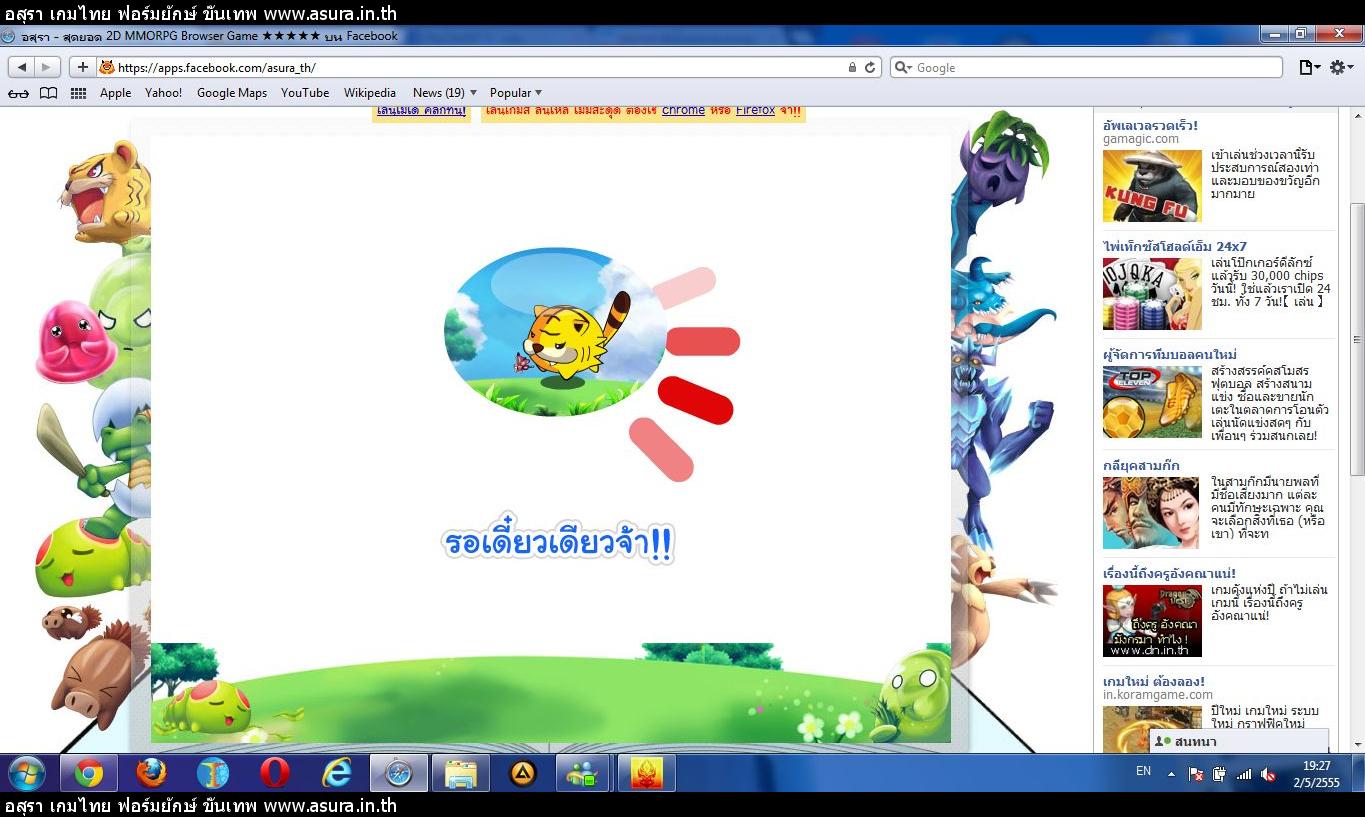This screenshot has width=1365, height=817.
Task: Expand the Popular bookmarks folder
Action: (x=516, y=93)
